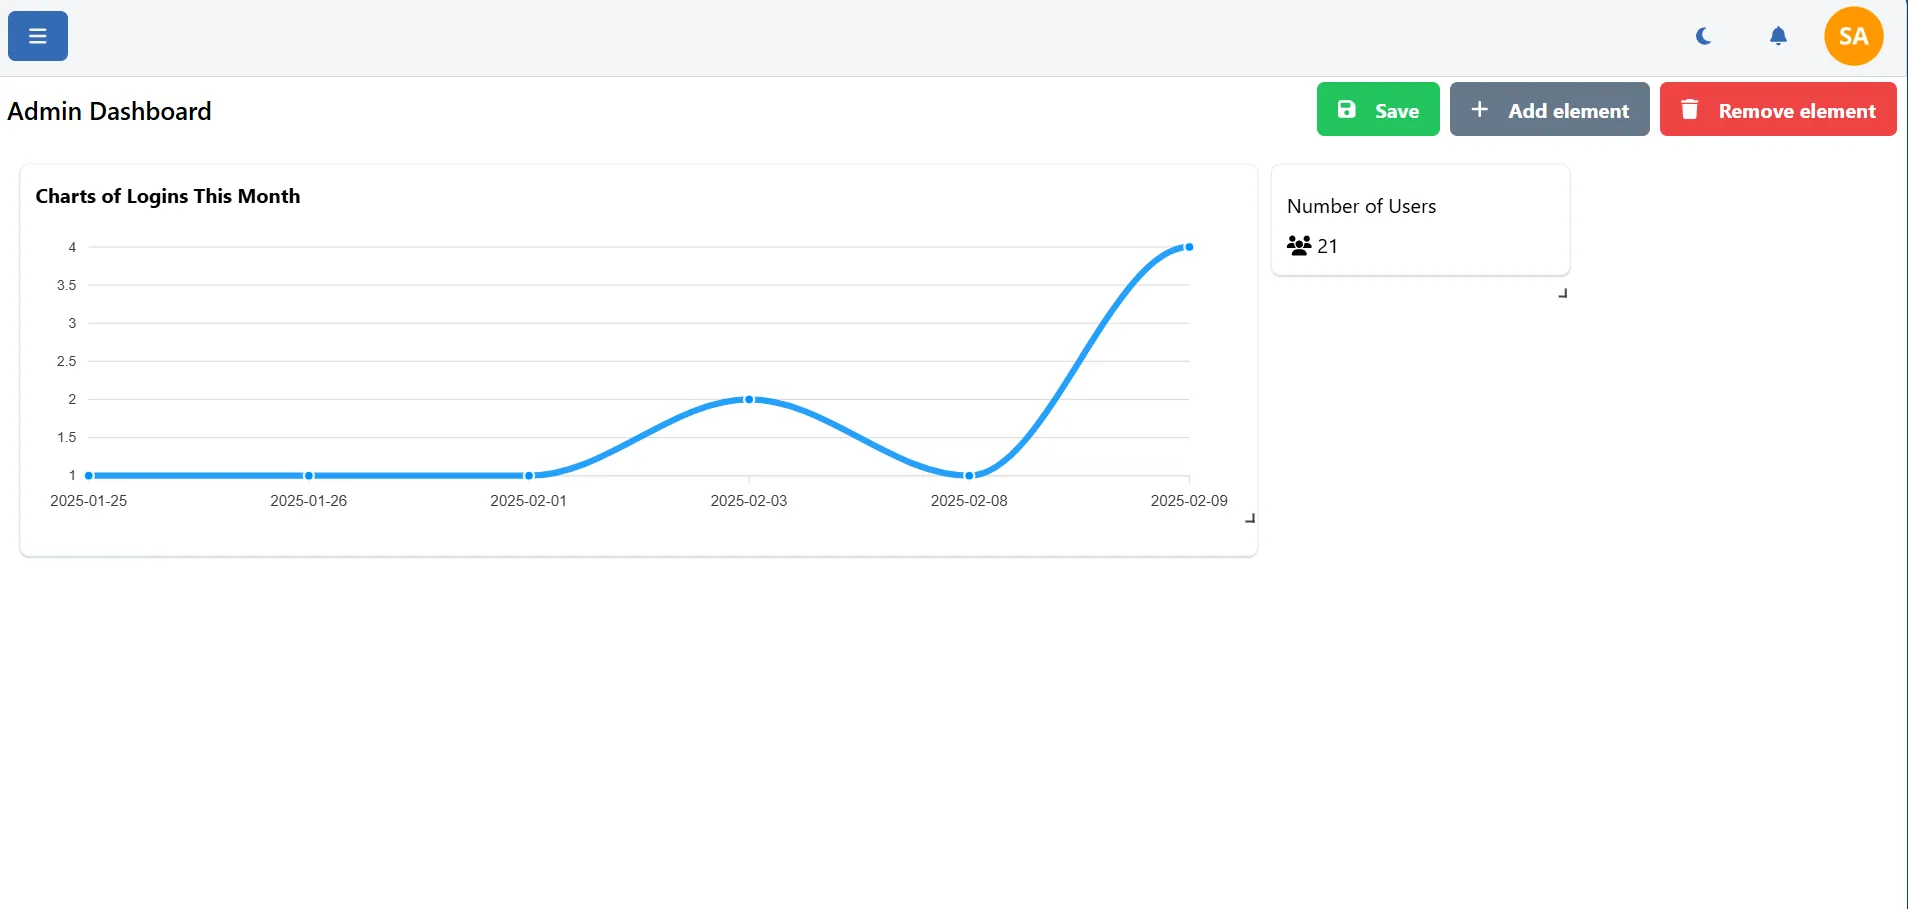This screenshot has width=1908, height=909.
Task: Toggle dark mode using the moon icon
Action: pos(1703,35)
